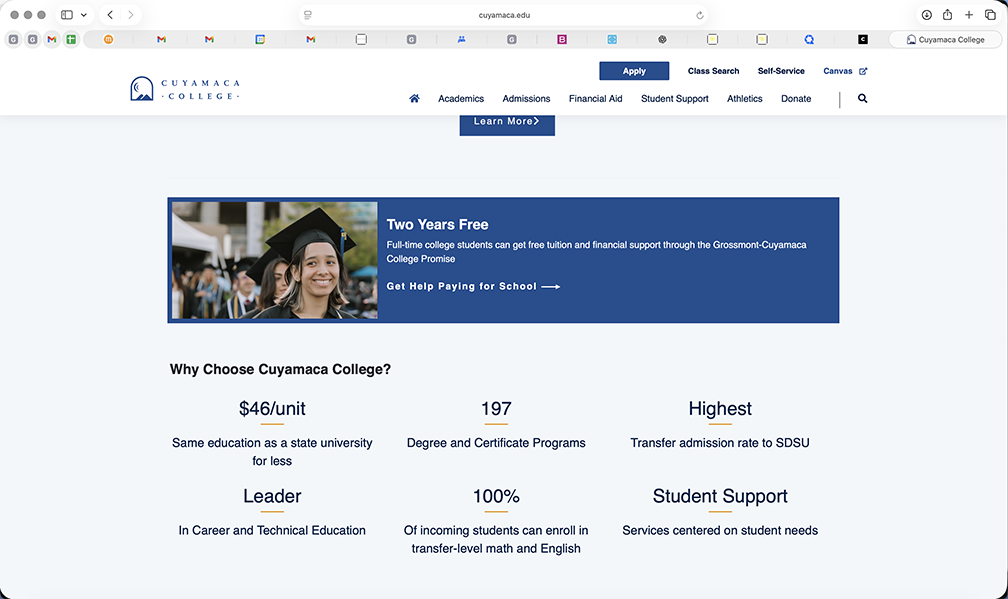Open the Admissions menu
Screen dimensions: 1008x599
pyautogui.click(x=526, y=98)
